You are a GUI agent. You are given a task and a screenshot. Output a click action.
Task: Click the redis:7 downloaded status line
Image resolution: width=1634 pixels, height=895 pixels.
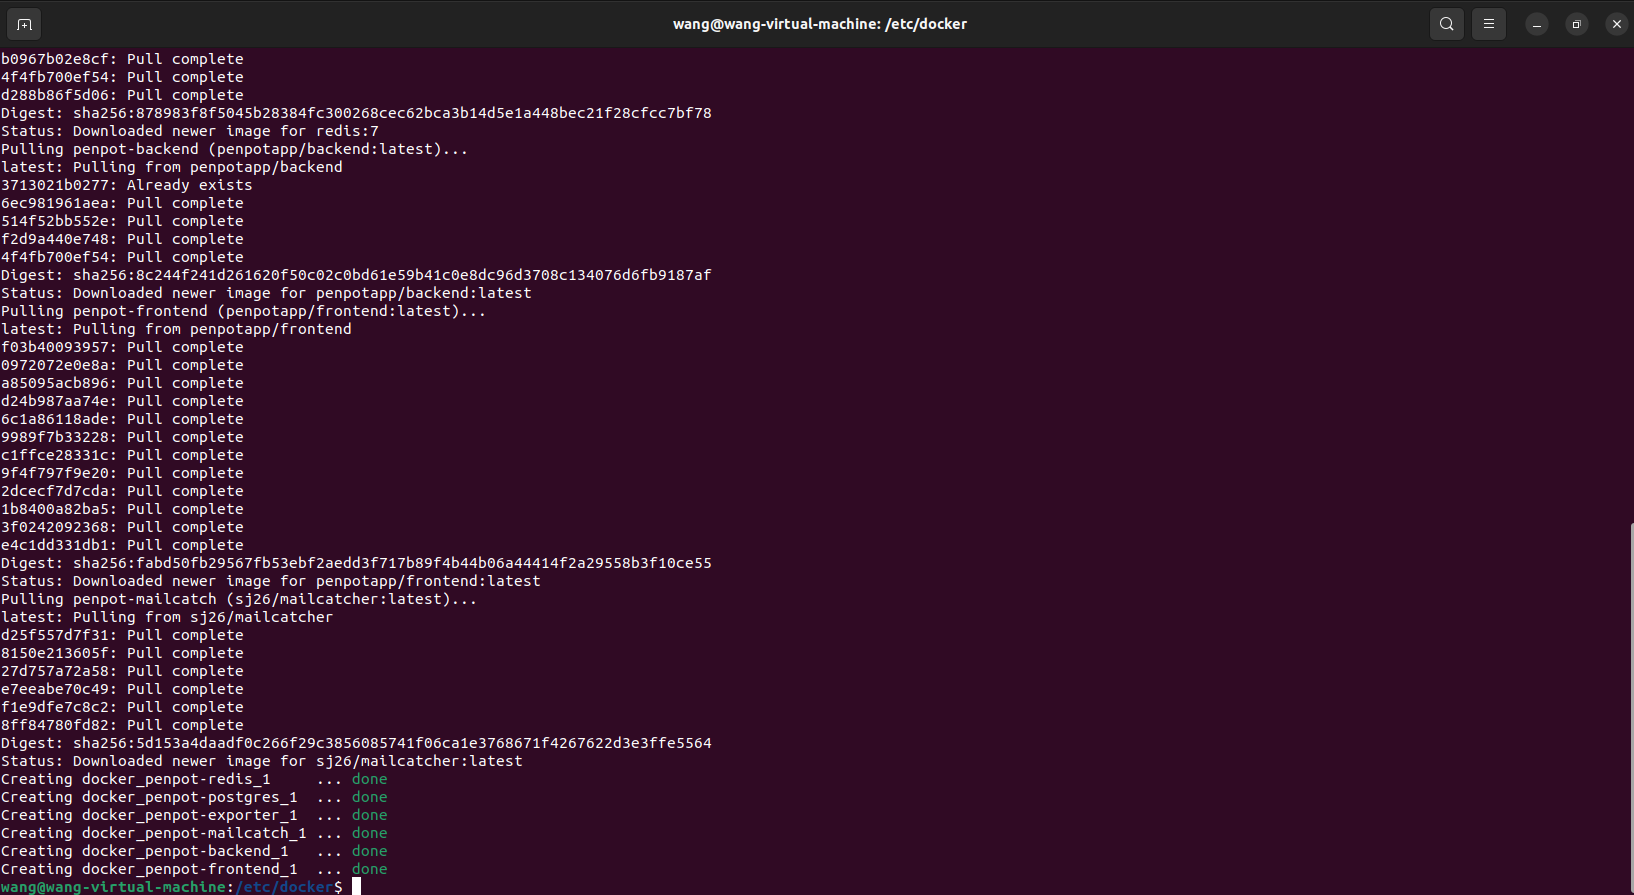tap(190, 131)
